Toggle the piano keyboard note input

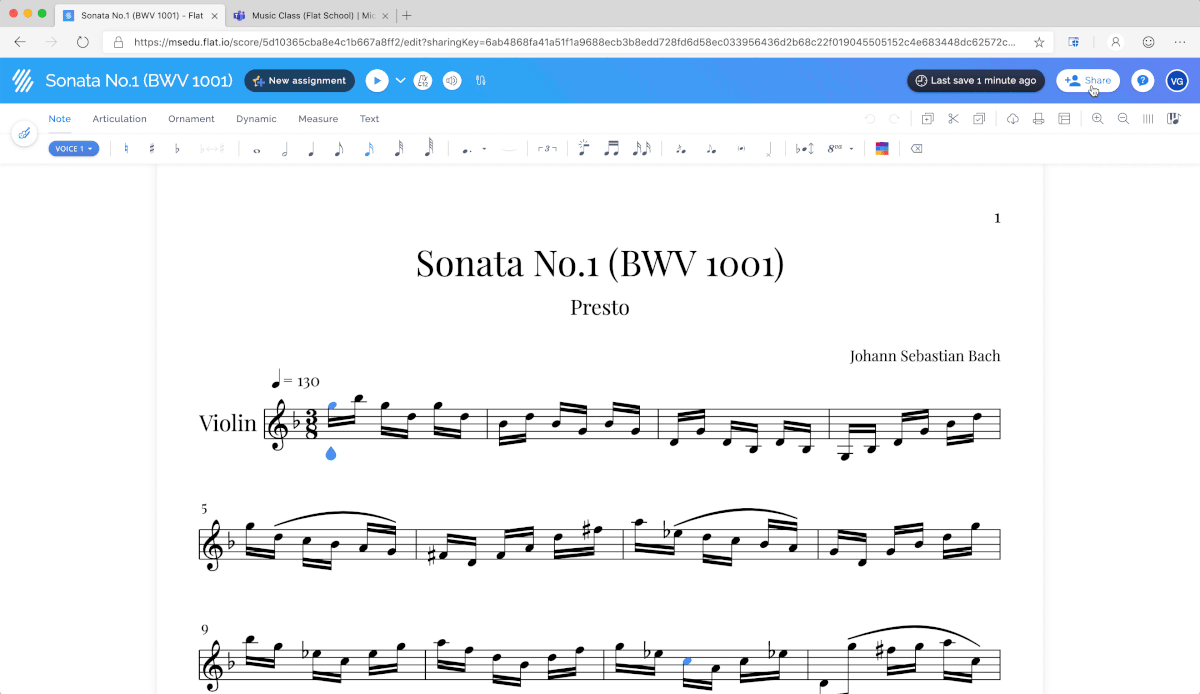coord(1173,119)
